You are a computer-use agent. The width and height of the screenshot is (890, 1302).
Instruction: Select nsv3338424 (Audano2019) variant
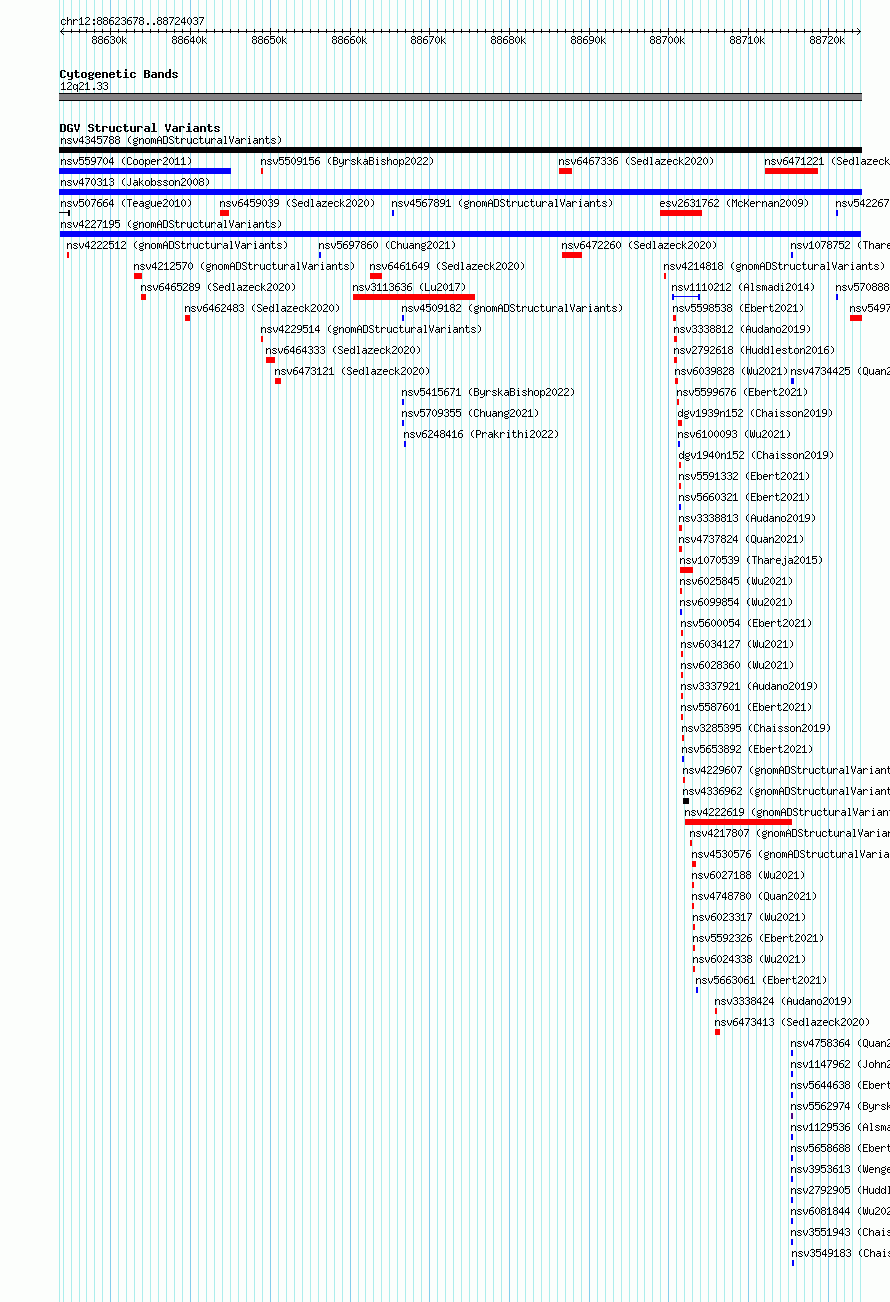pyautogui.click(x=783, y=1001)
